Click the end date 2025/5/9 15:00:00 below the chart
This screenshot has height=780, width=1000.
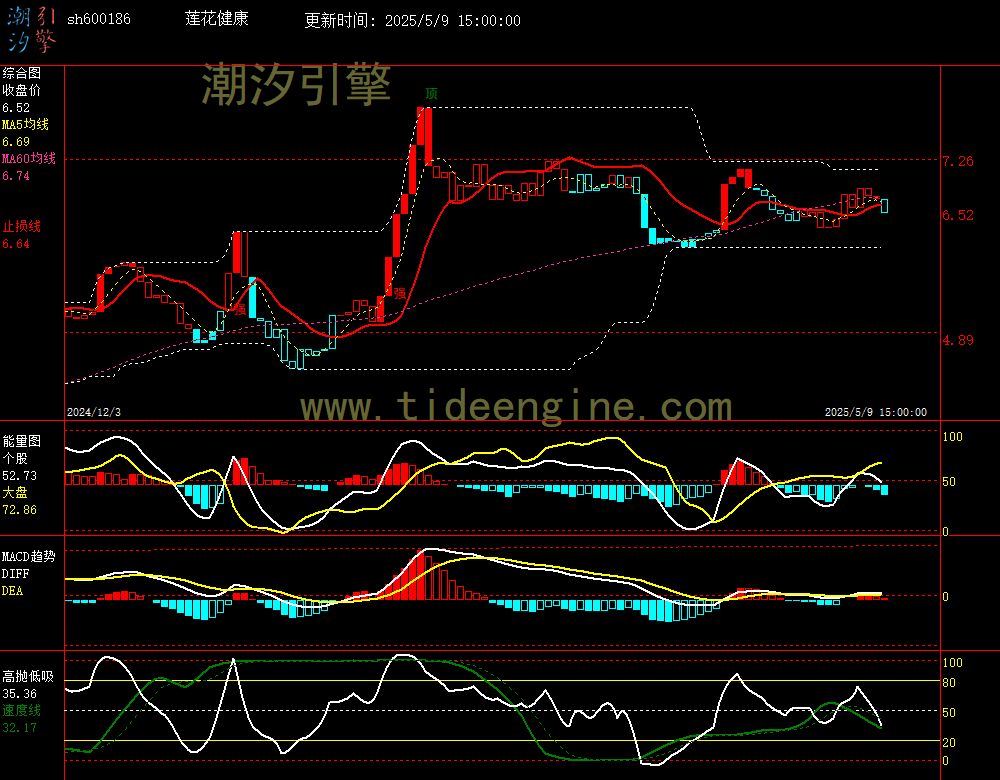tap(876, 412)
